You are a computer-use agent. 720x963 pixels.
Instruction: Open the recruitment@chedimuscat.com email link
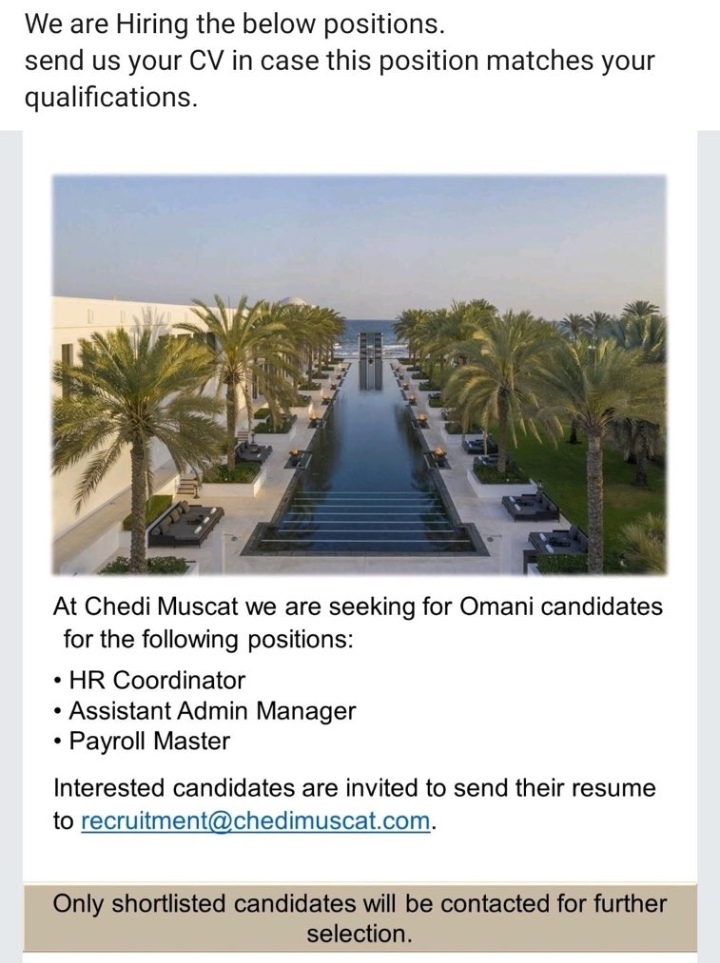256,821
